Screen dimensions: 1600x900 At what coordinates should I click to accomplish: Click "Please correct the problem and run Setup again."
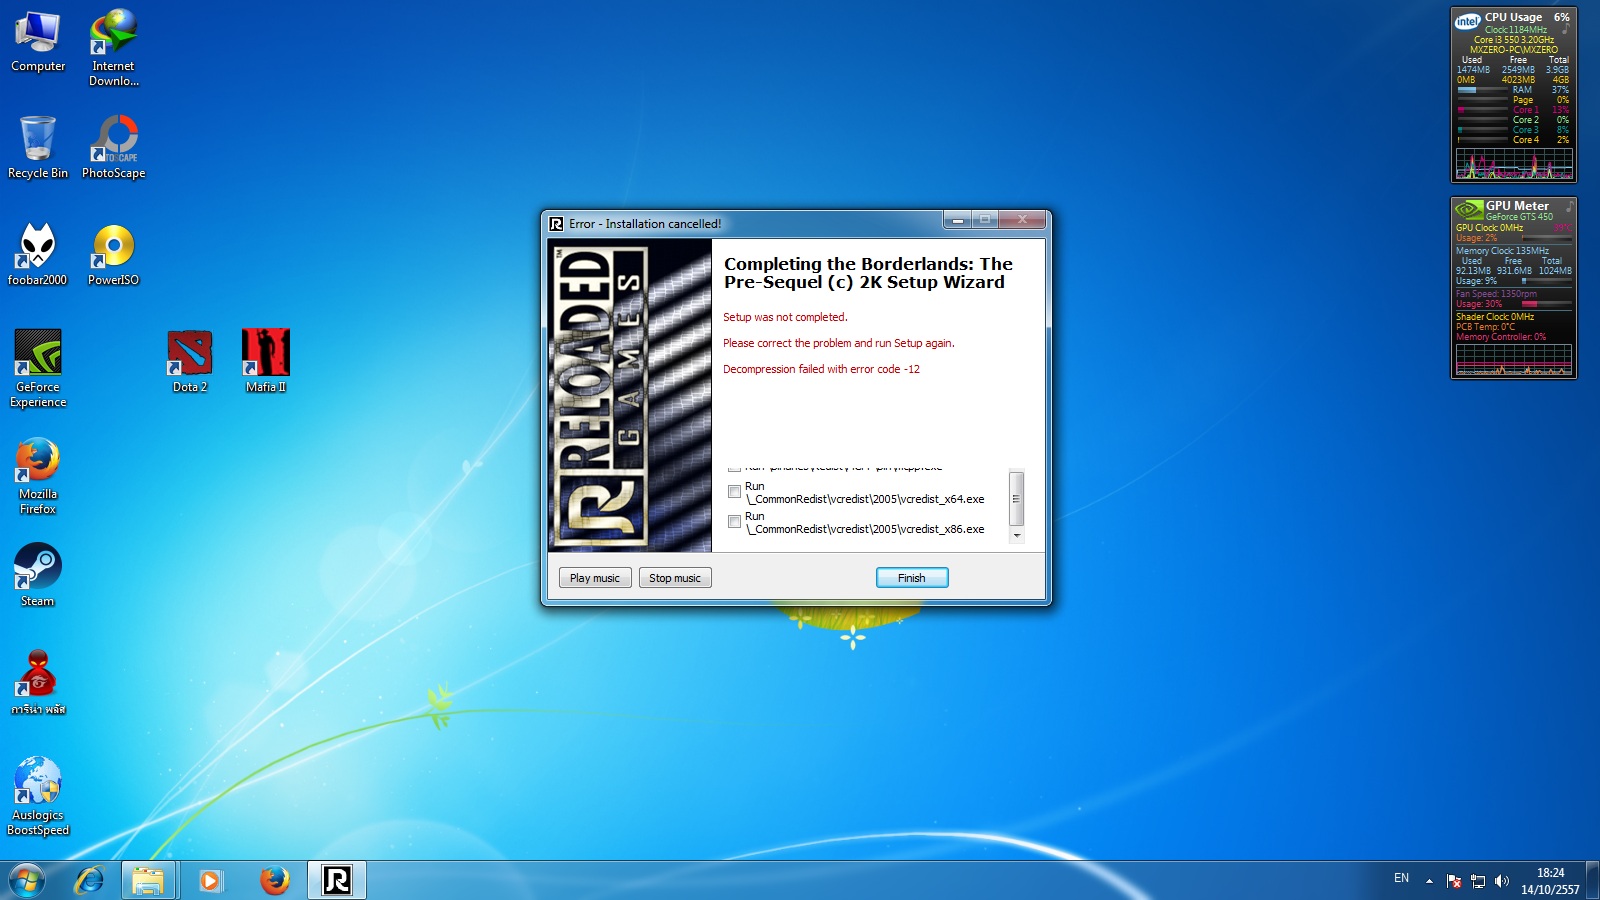(x=839, y=343)
